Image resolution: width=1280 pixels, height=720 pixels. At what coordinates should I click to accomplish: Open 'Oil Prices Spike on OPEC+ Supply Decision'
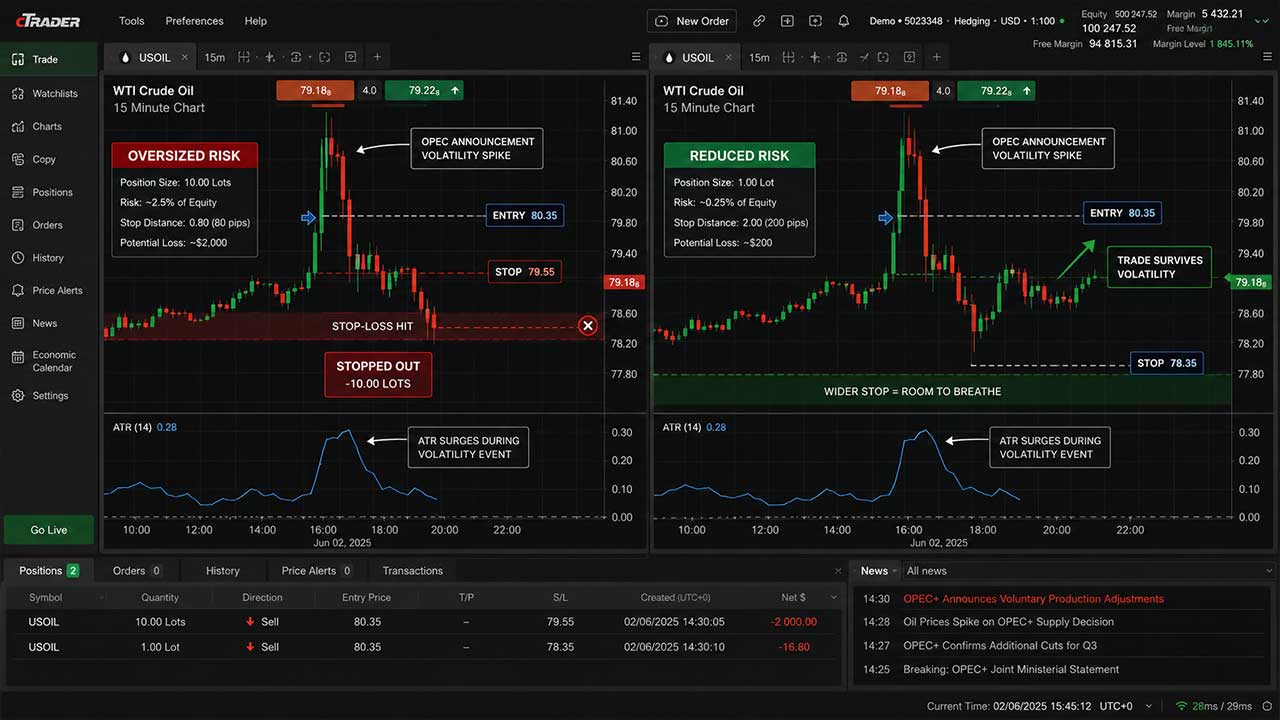click(x=1008, y=622)
